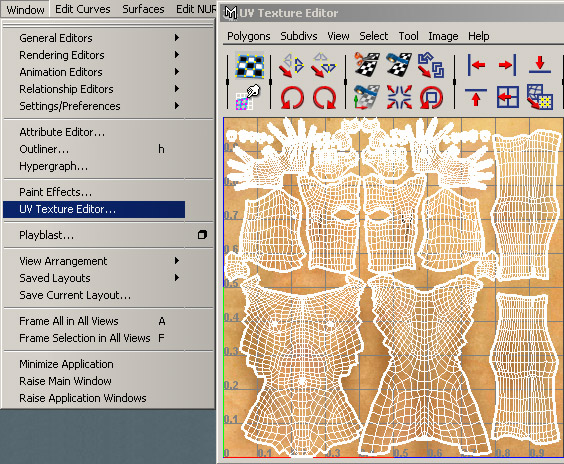Open the Window menu

click(25, 9)
